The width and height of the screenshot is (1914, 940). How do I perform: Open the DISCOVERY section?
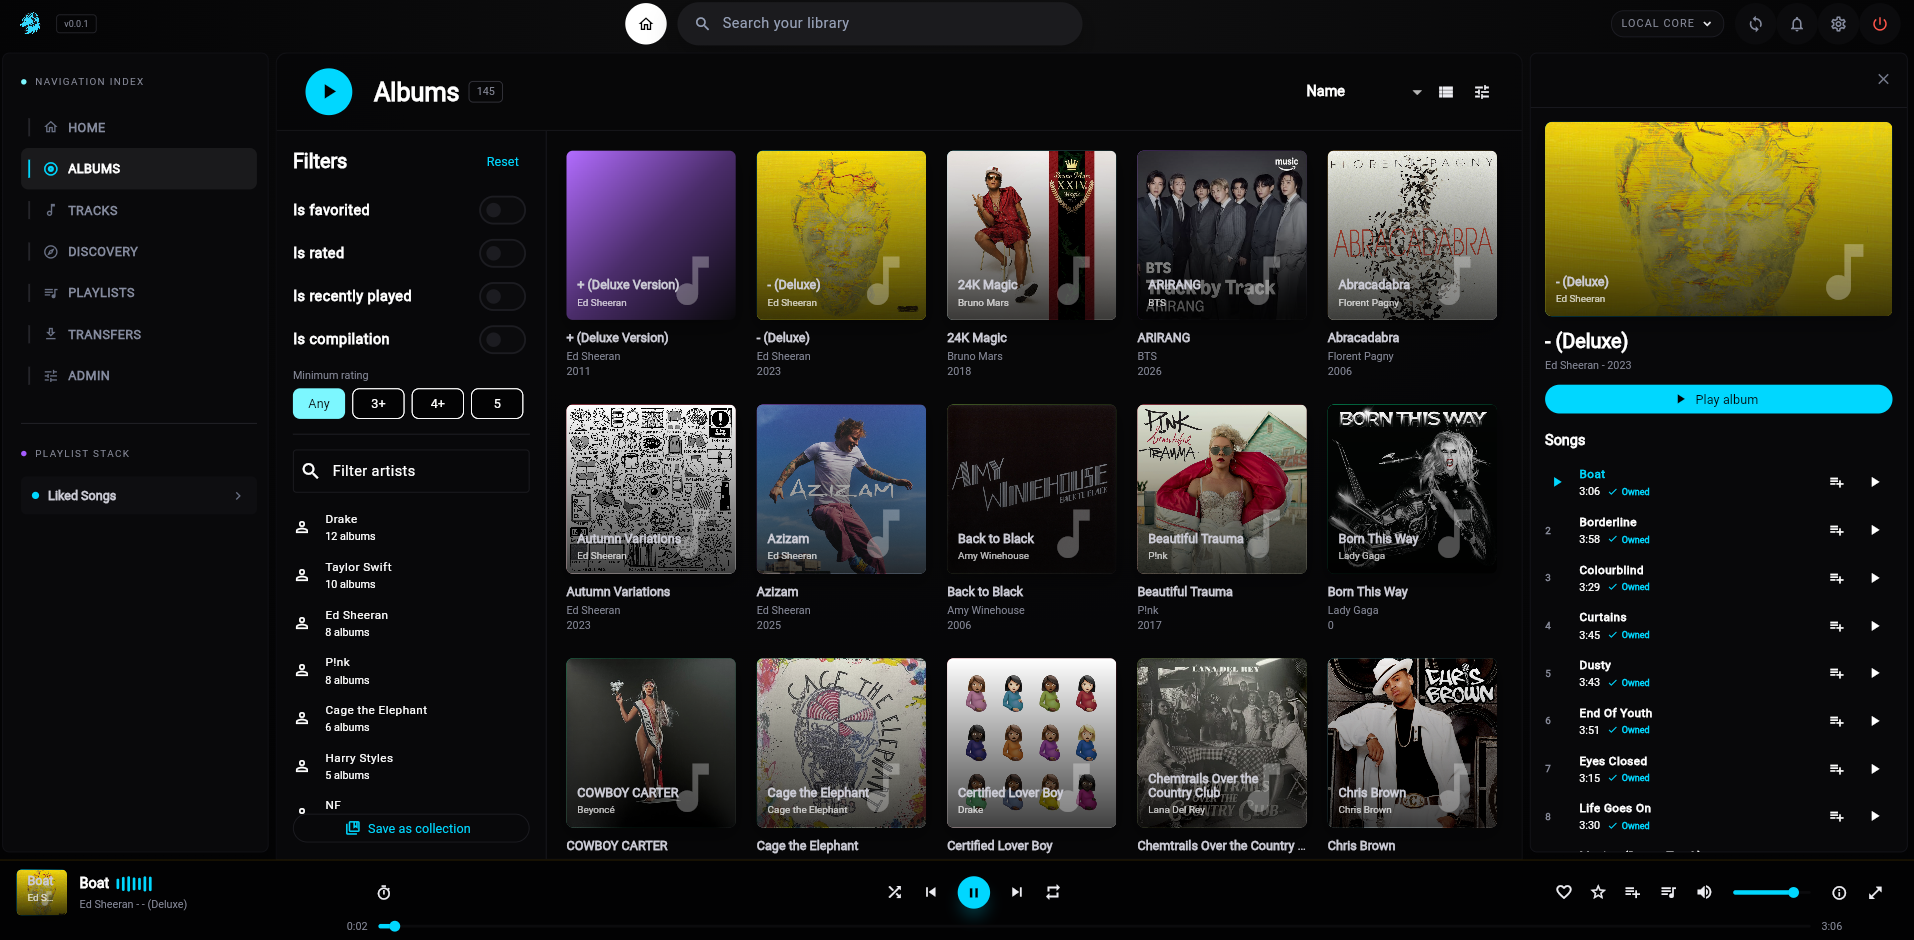139,252
